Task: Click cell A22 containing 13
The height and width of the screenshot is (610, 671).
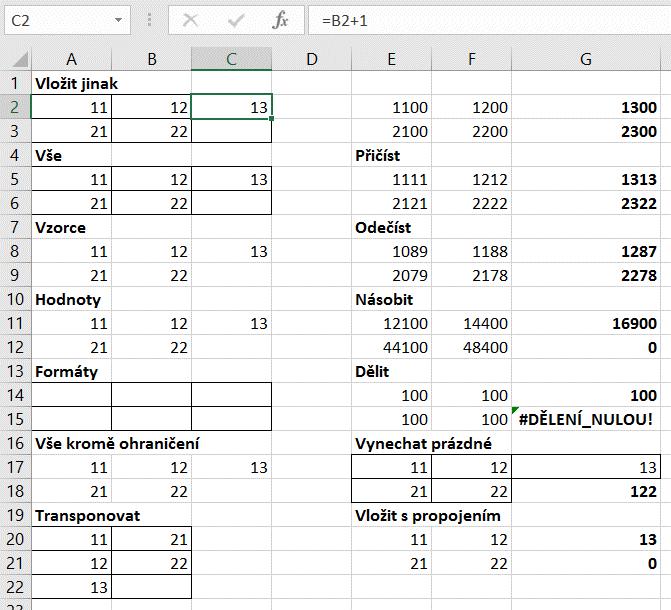Action: [x=71, y=587]
